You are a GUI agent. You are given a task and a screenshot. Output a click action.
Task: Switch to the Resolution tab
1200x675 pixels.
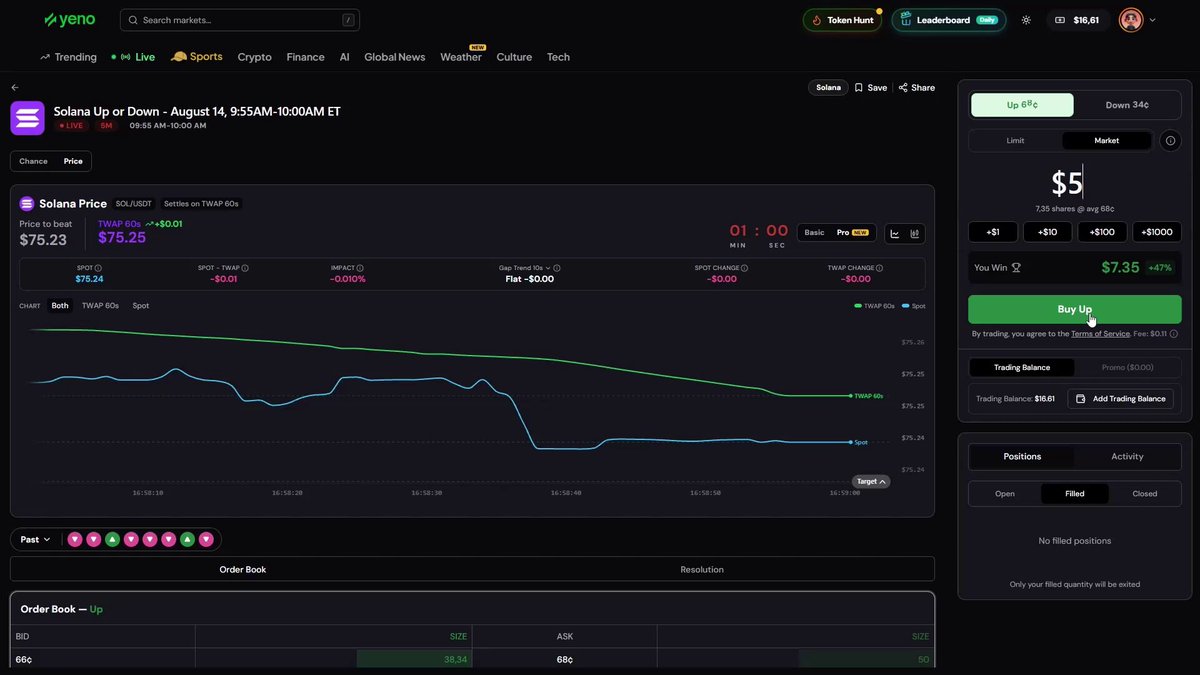click(x=702, y=570)
